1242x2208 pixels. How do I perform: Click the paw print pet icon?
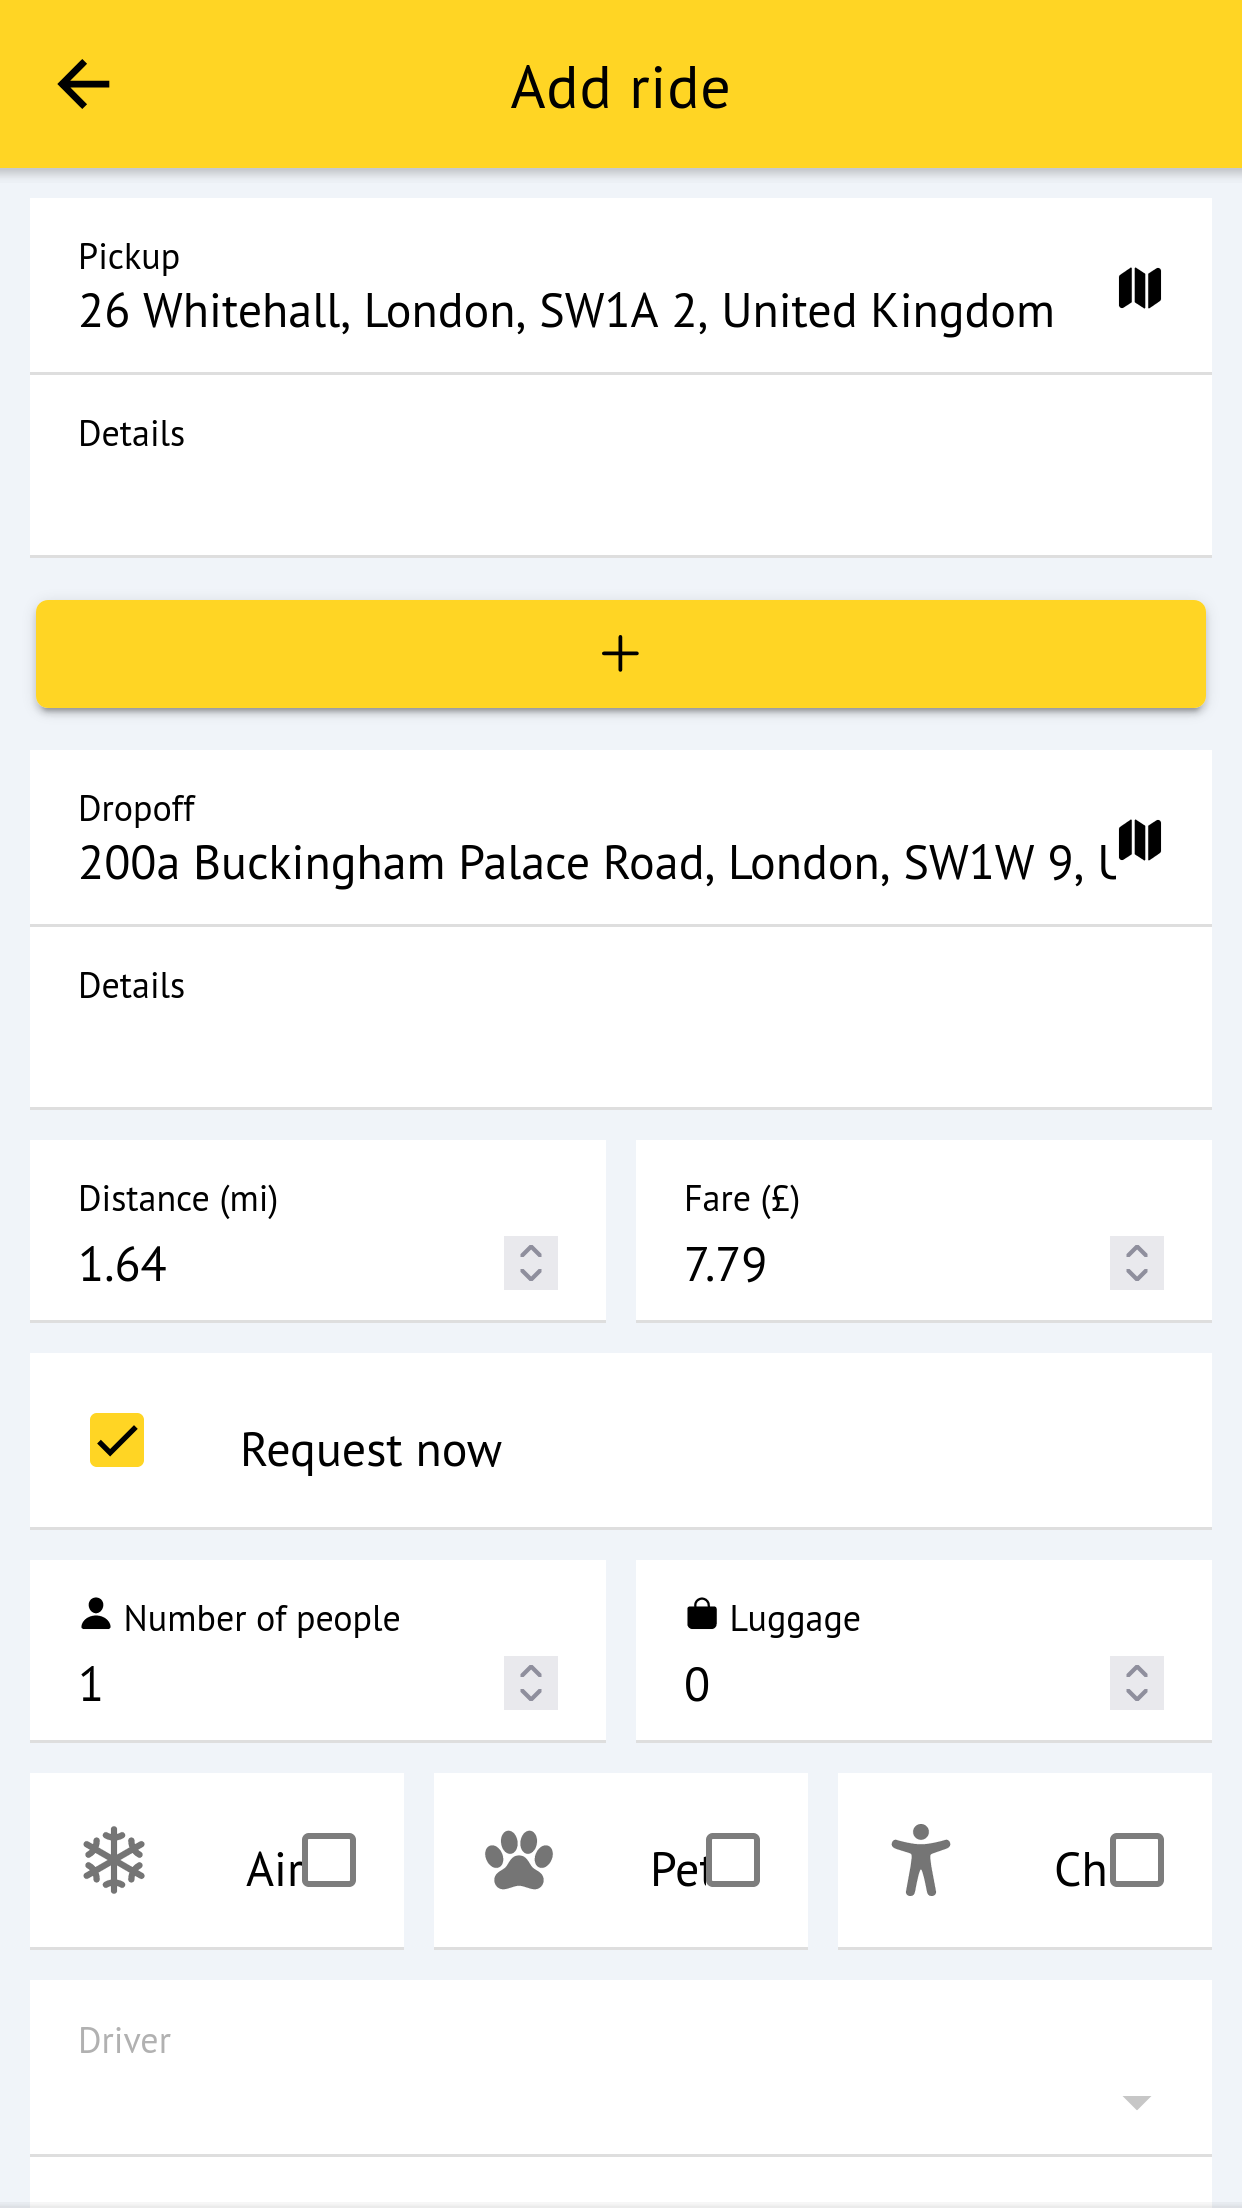(518, 1860)
